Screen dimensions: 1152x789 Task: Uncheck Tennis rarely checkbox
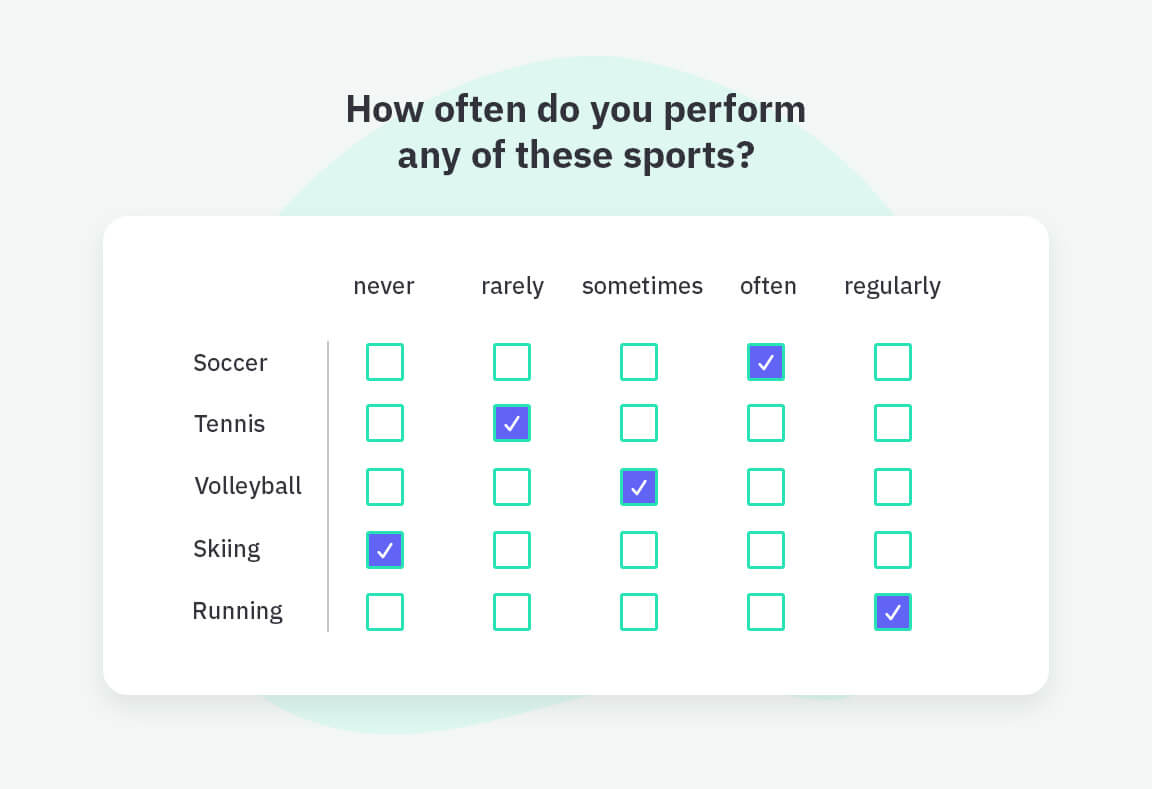pos(512,423)
